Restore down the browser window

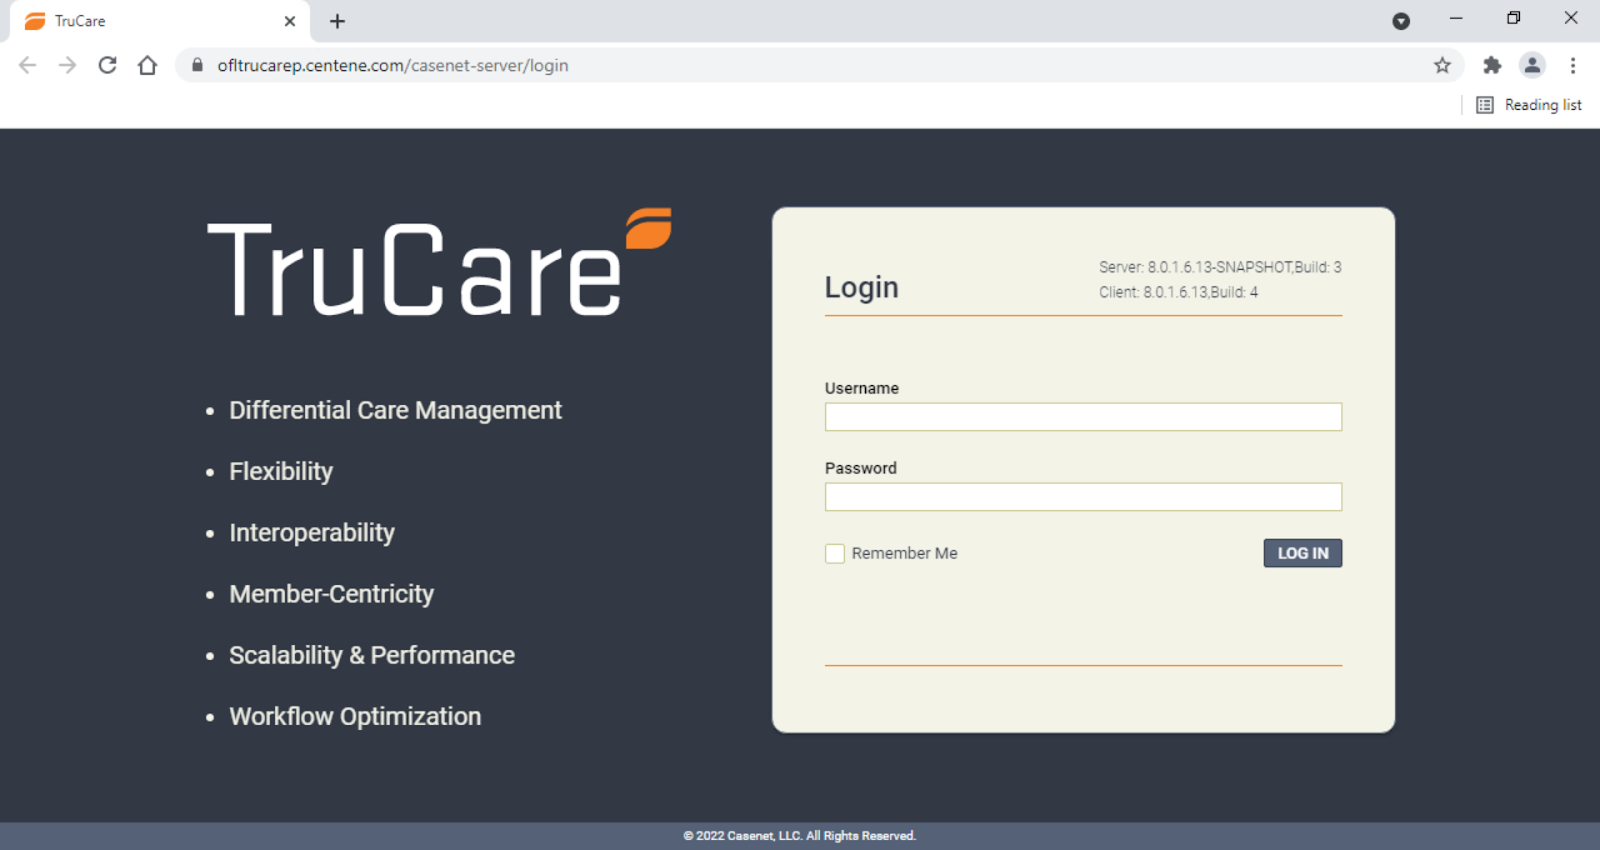point(1513,18)
